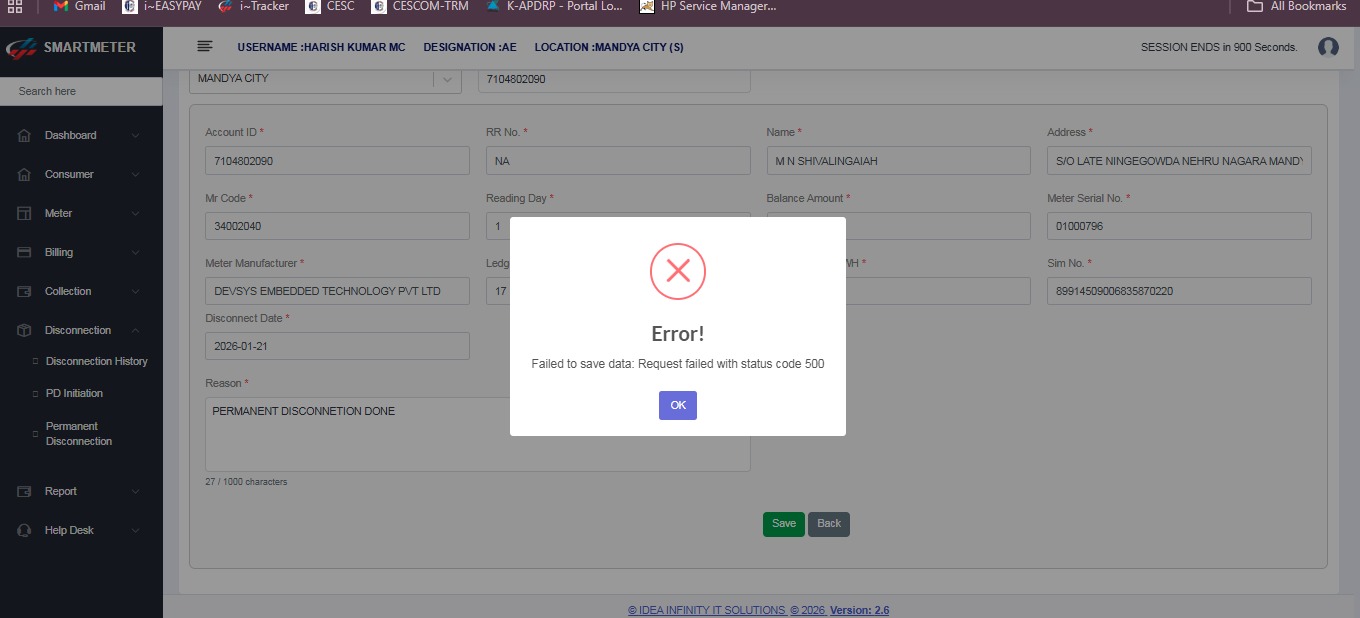
Task: Expand the Help Desk menu chevron
Action: coord(135,530)
